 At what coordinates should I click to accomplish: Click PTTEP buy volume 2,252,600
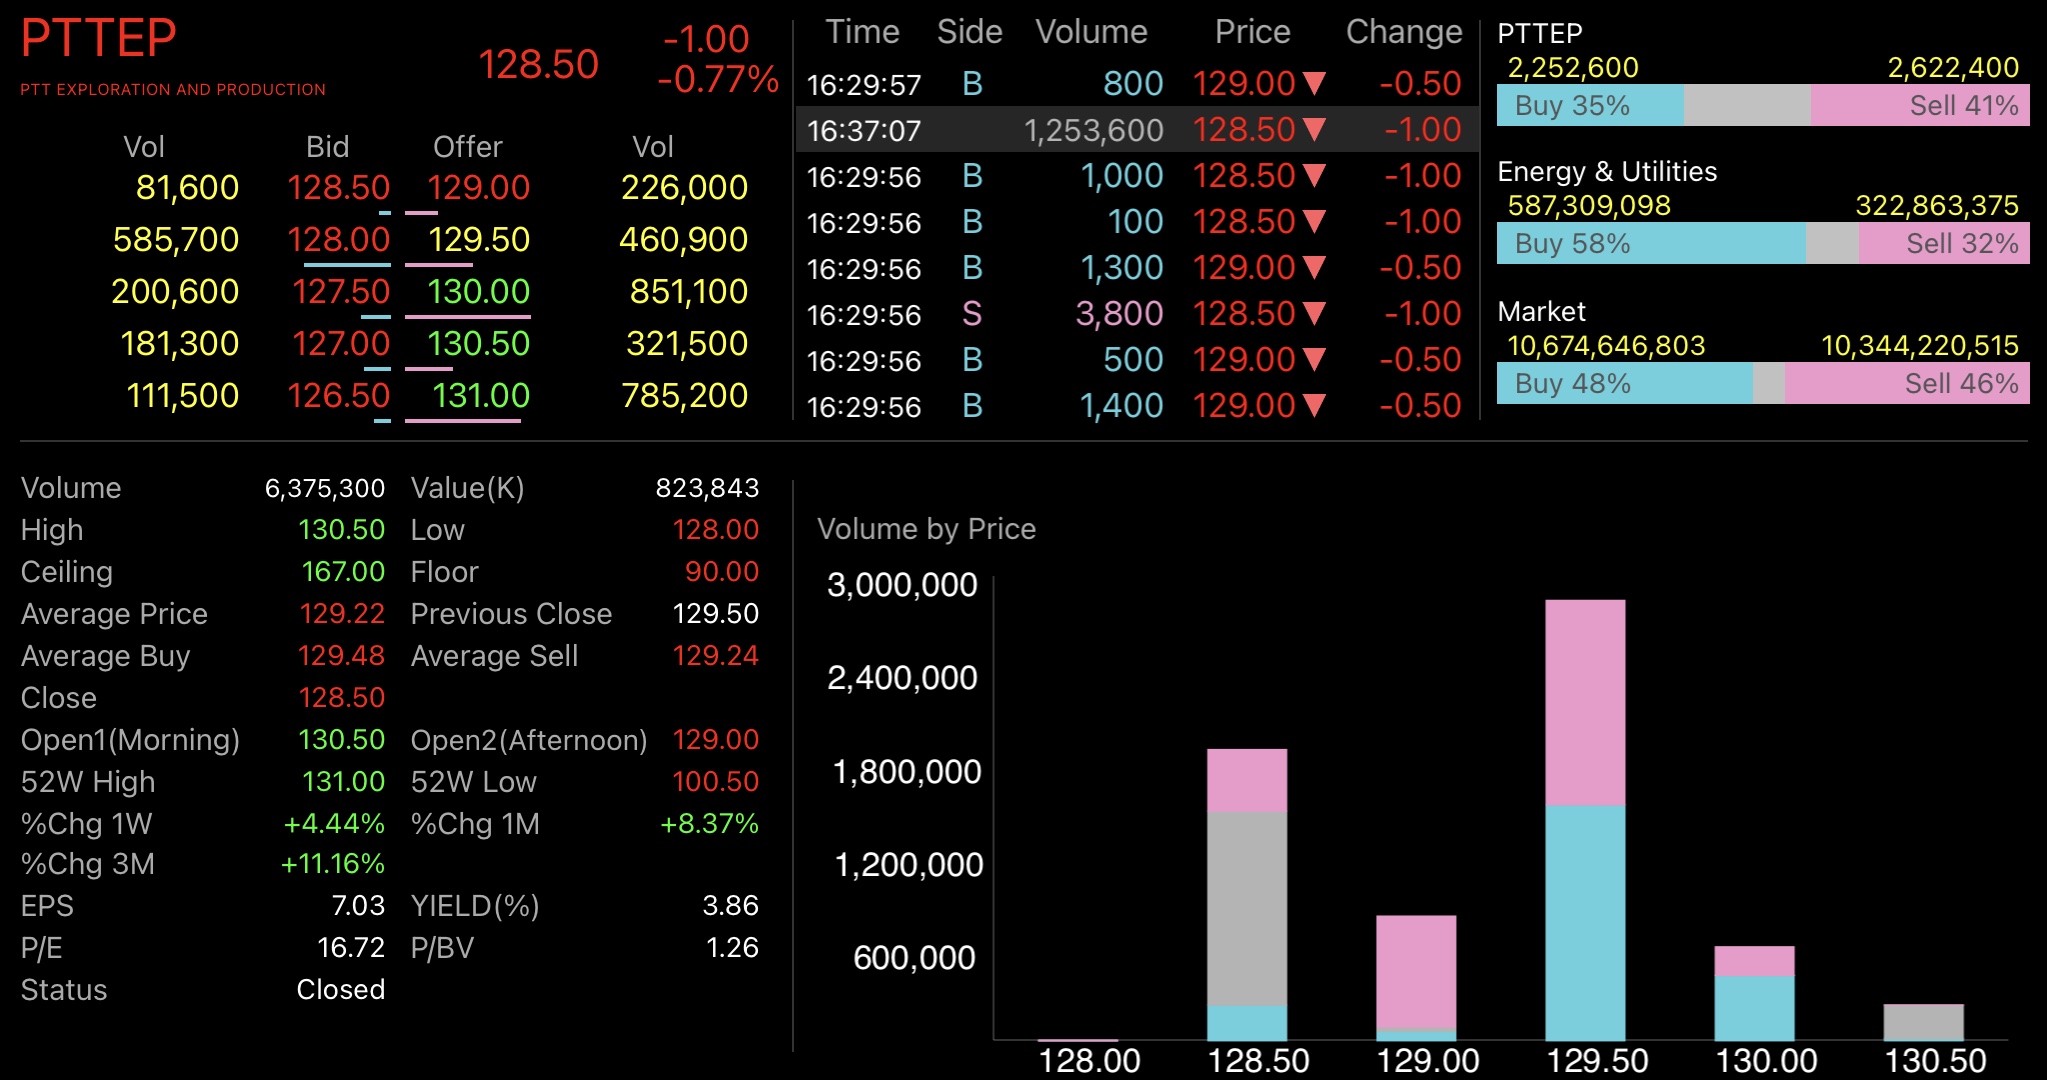1573,68
